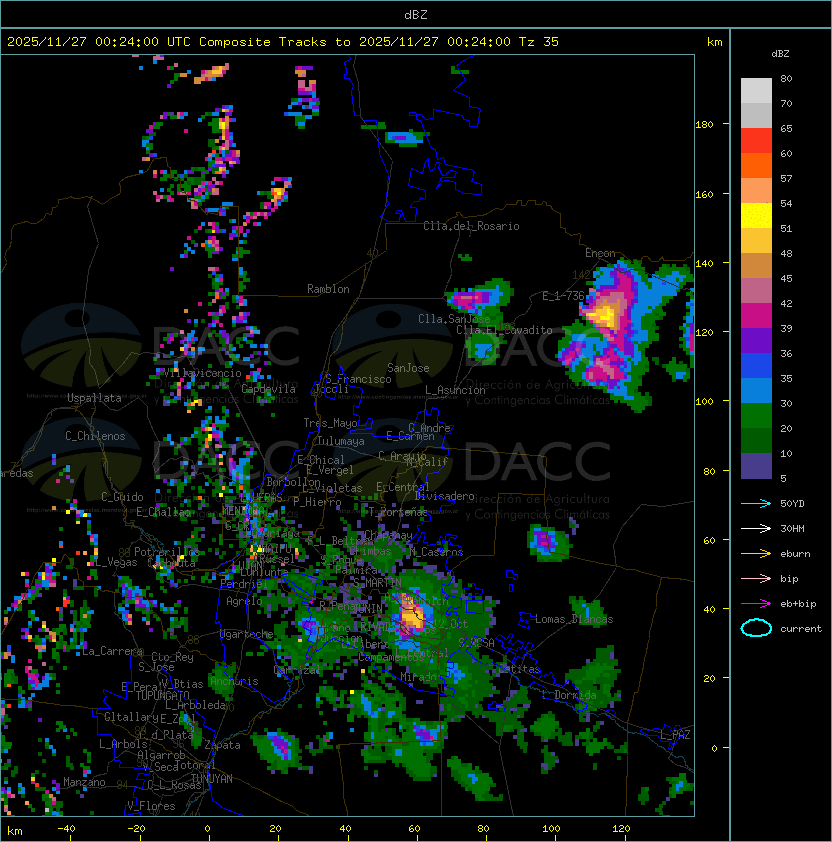Click the 180 km mark on the vertical axis

pos(704,125)
